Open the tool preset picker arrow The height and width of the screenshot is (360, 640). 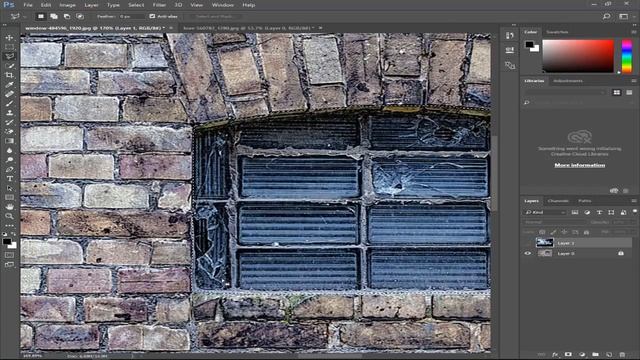(24, 16)
